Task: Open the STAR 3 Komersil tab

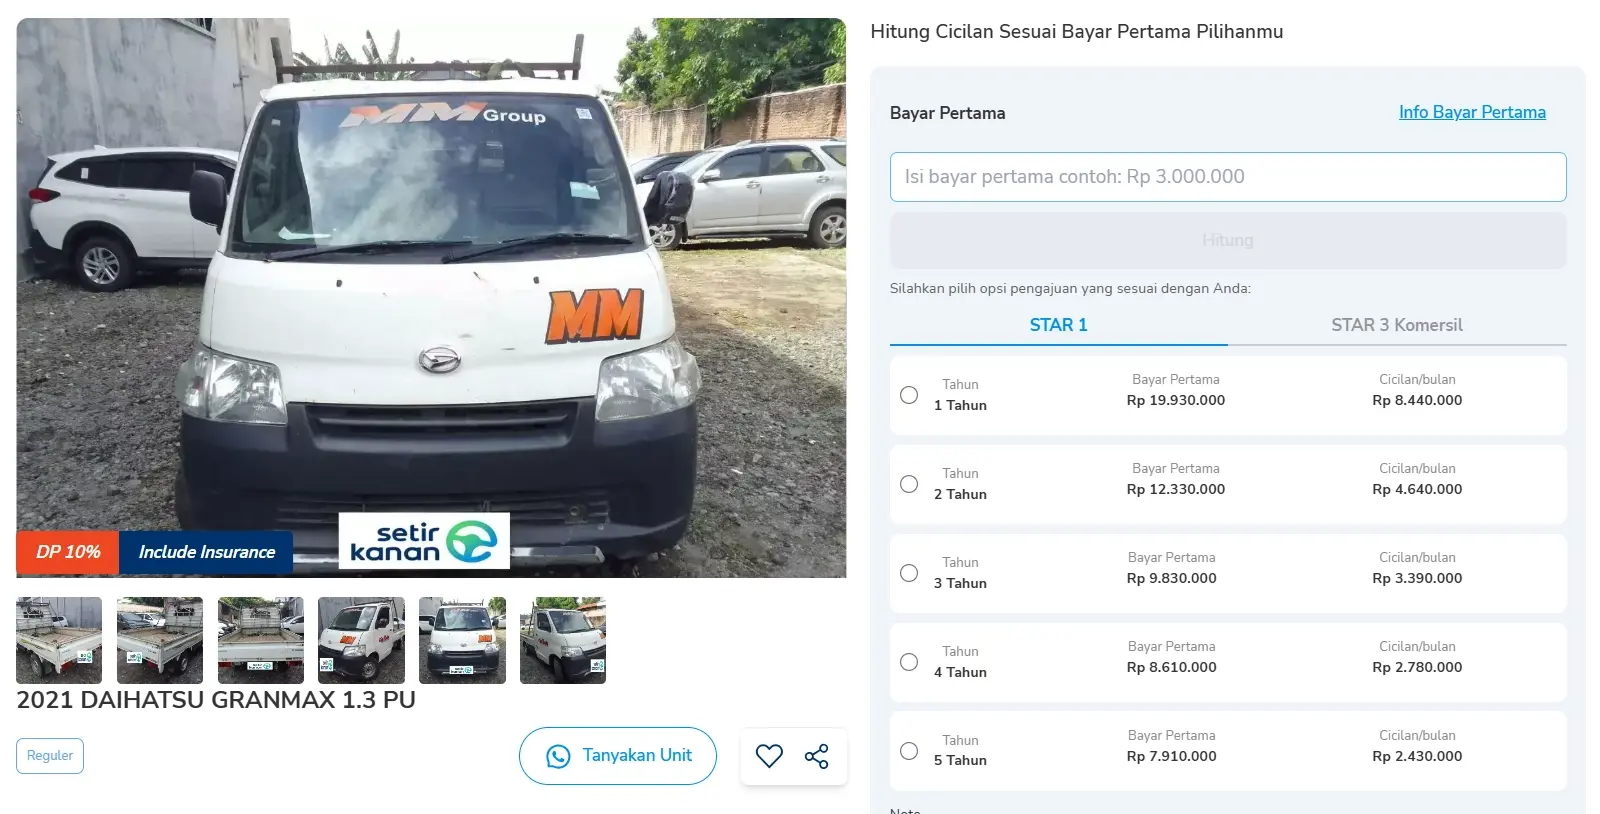Action: pos(1396,325)
